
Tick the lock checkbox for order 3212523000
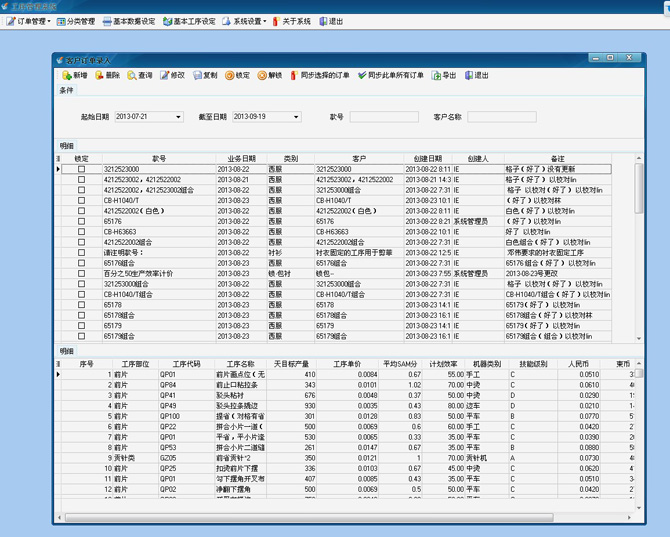[82, 170]
